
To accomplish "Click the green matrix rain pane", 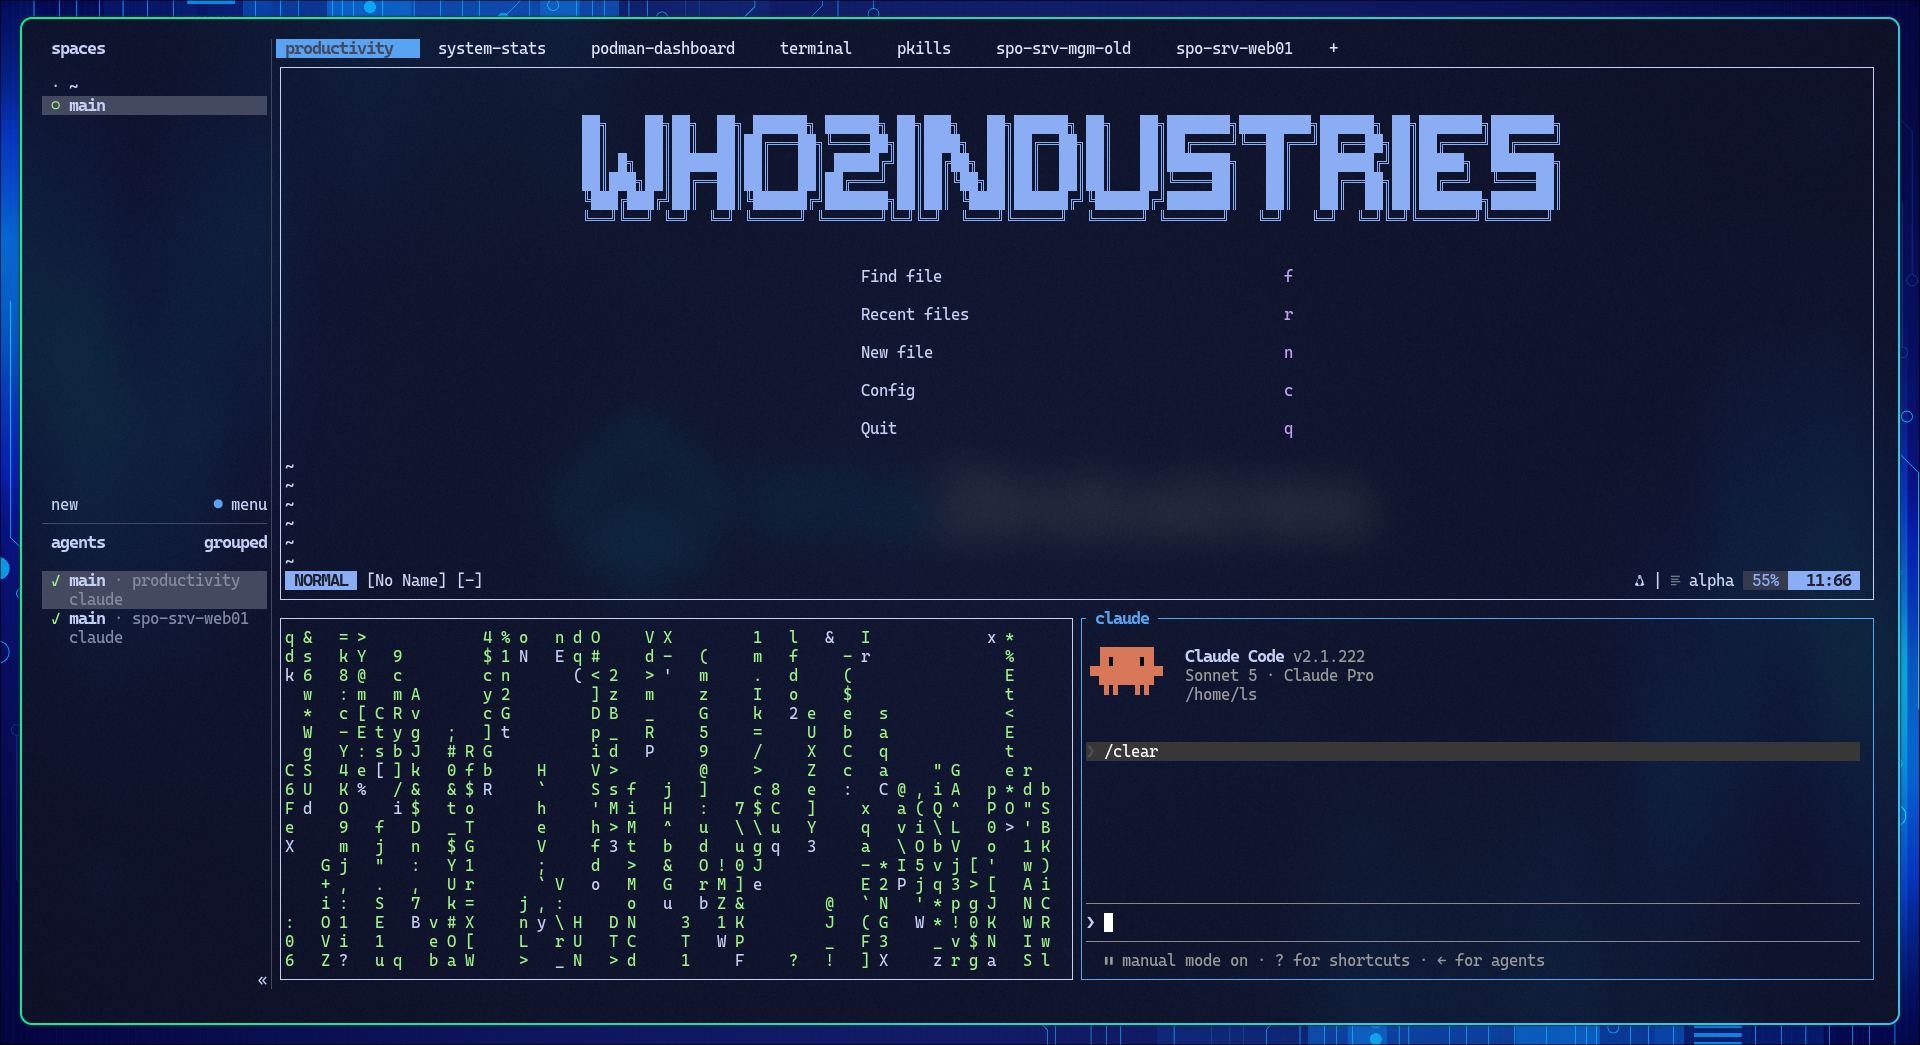I will pos(676,798).
